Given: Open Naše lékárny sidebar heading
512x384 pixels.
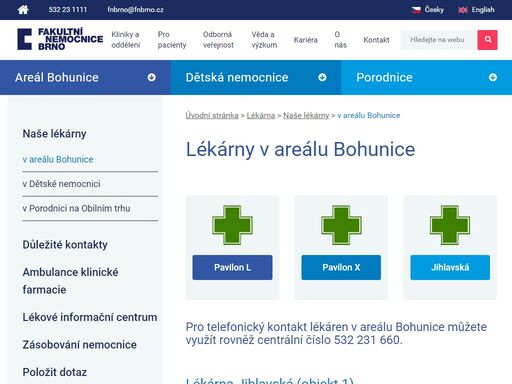Looking at the screenshot, I should [x=55, y=134].
